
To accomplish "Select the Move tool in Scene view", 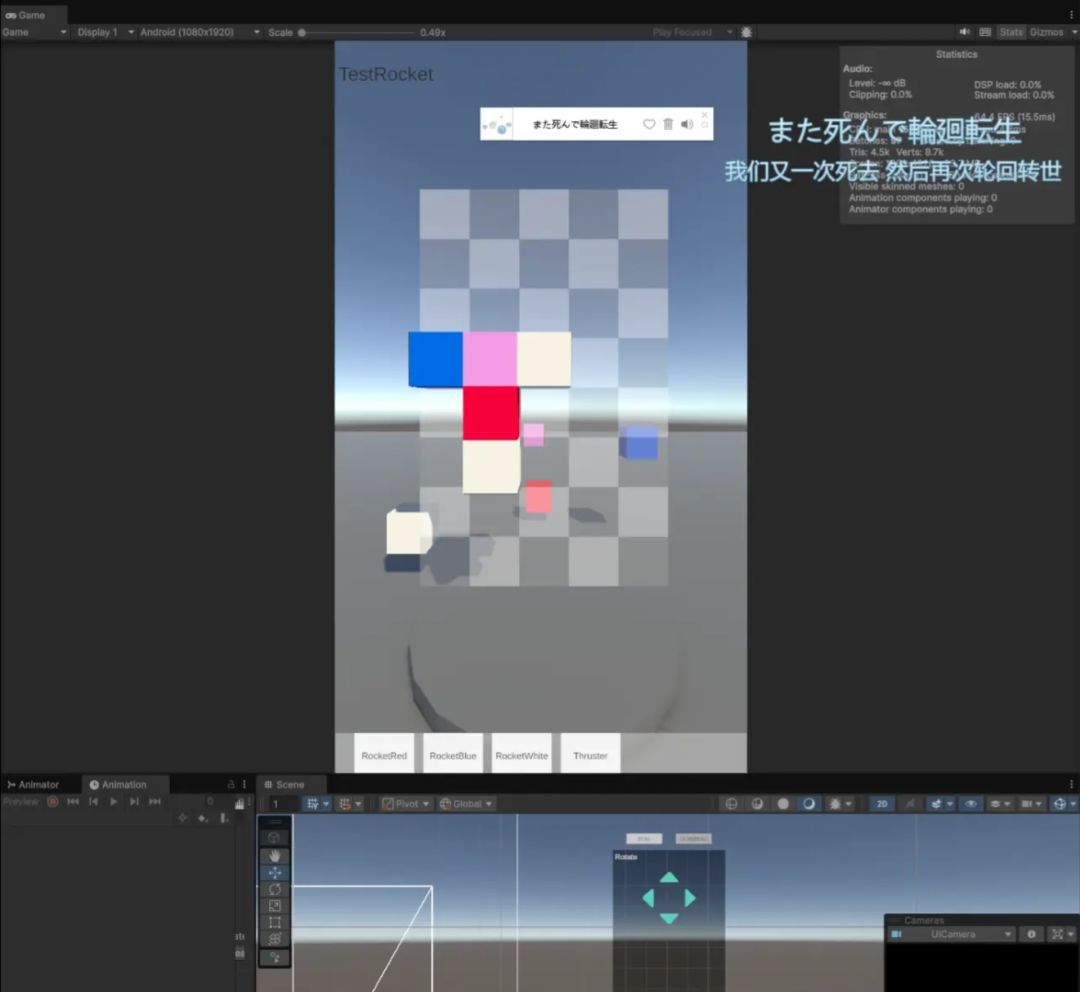I will [x=275, y=873].
